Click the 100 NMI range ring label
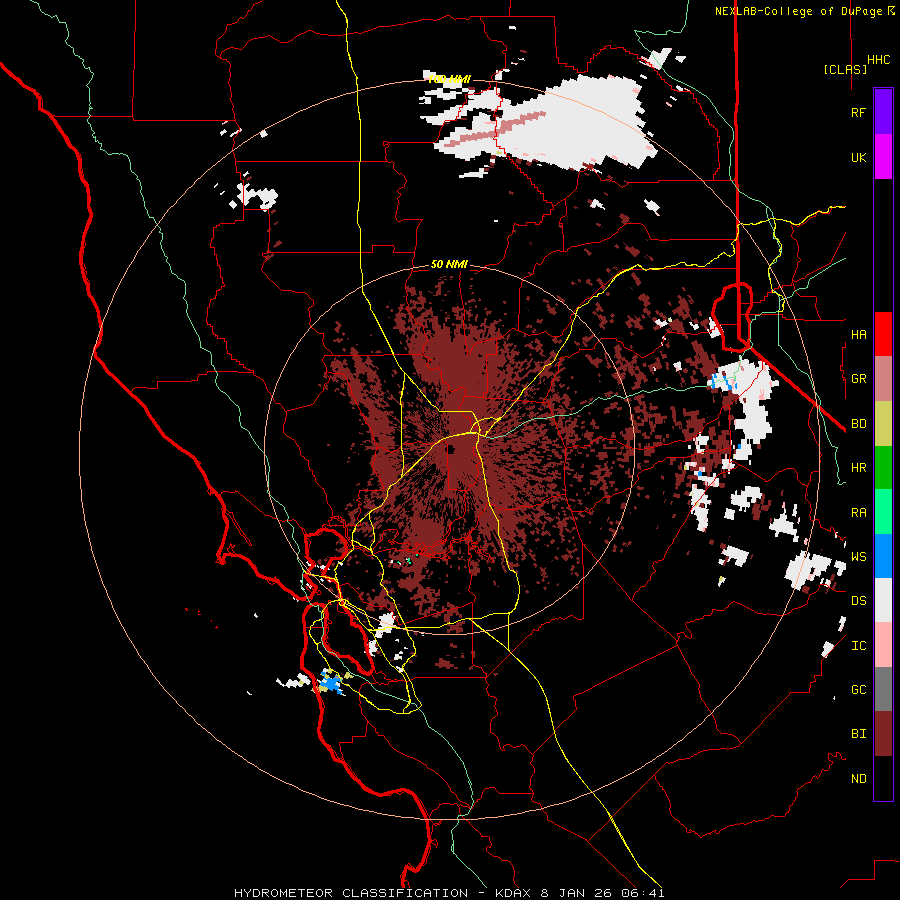 (449, 79)
